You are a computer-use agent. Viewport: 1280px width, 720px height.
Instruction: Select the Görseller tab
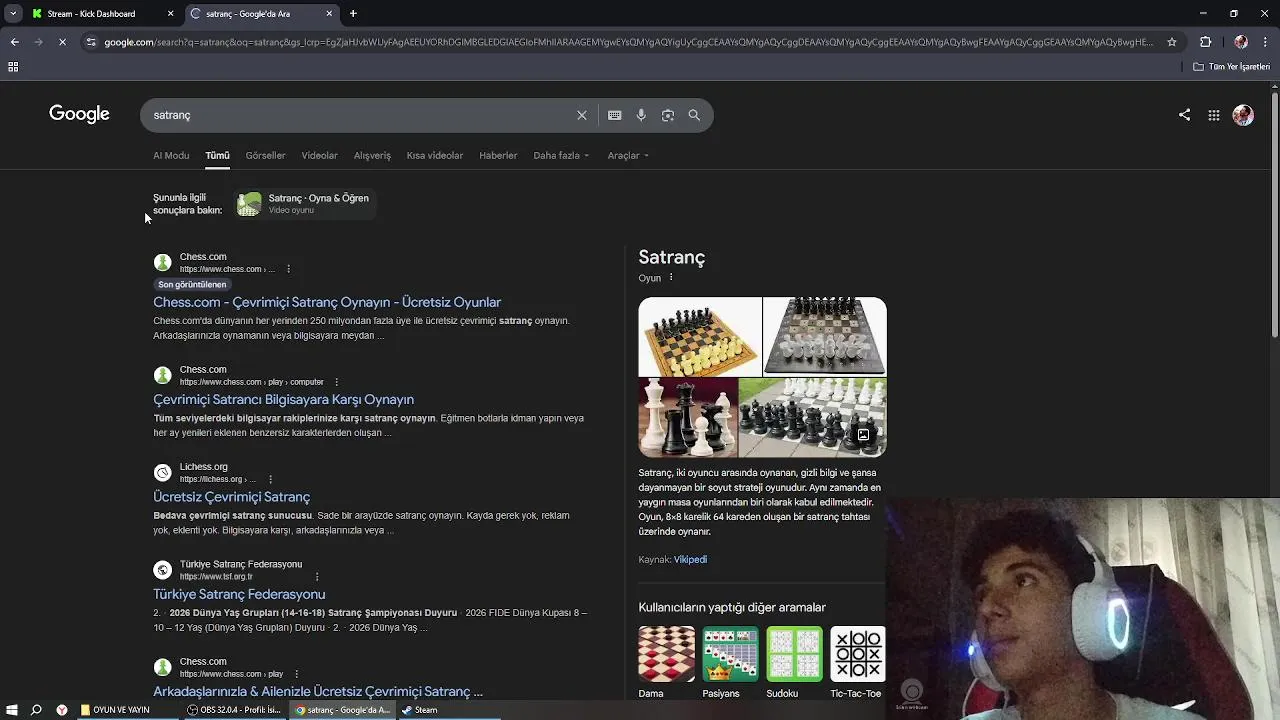[x=265, y=156]
